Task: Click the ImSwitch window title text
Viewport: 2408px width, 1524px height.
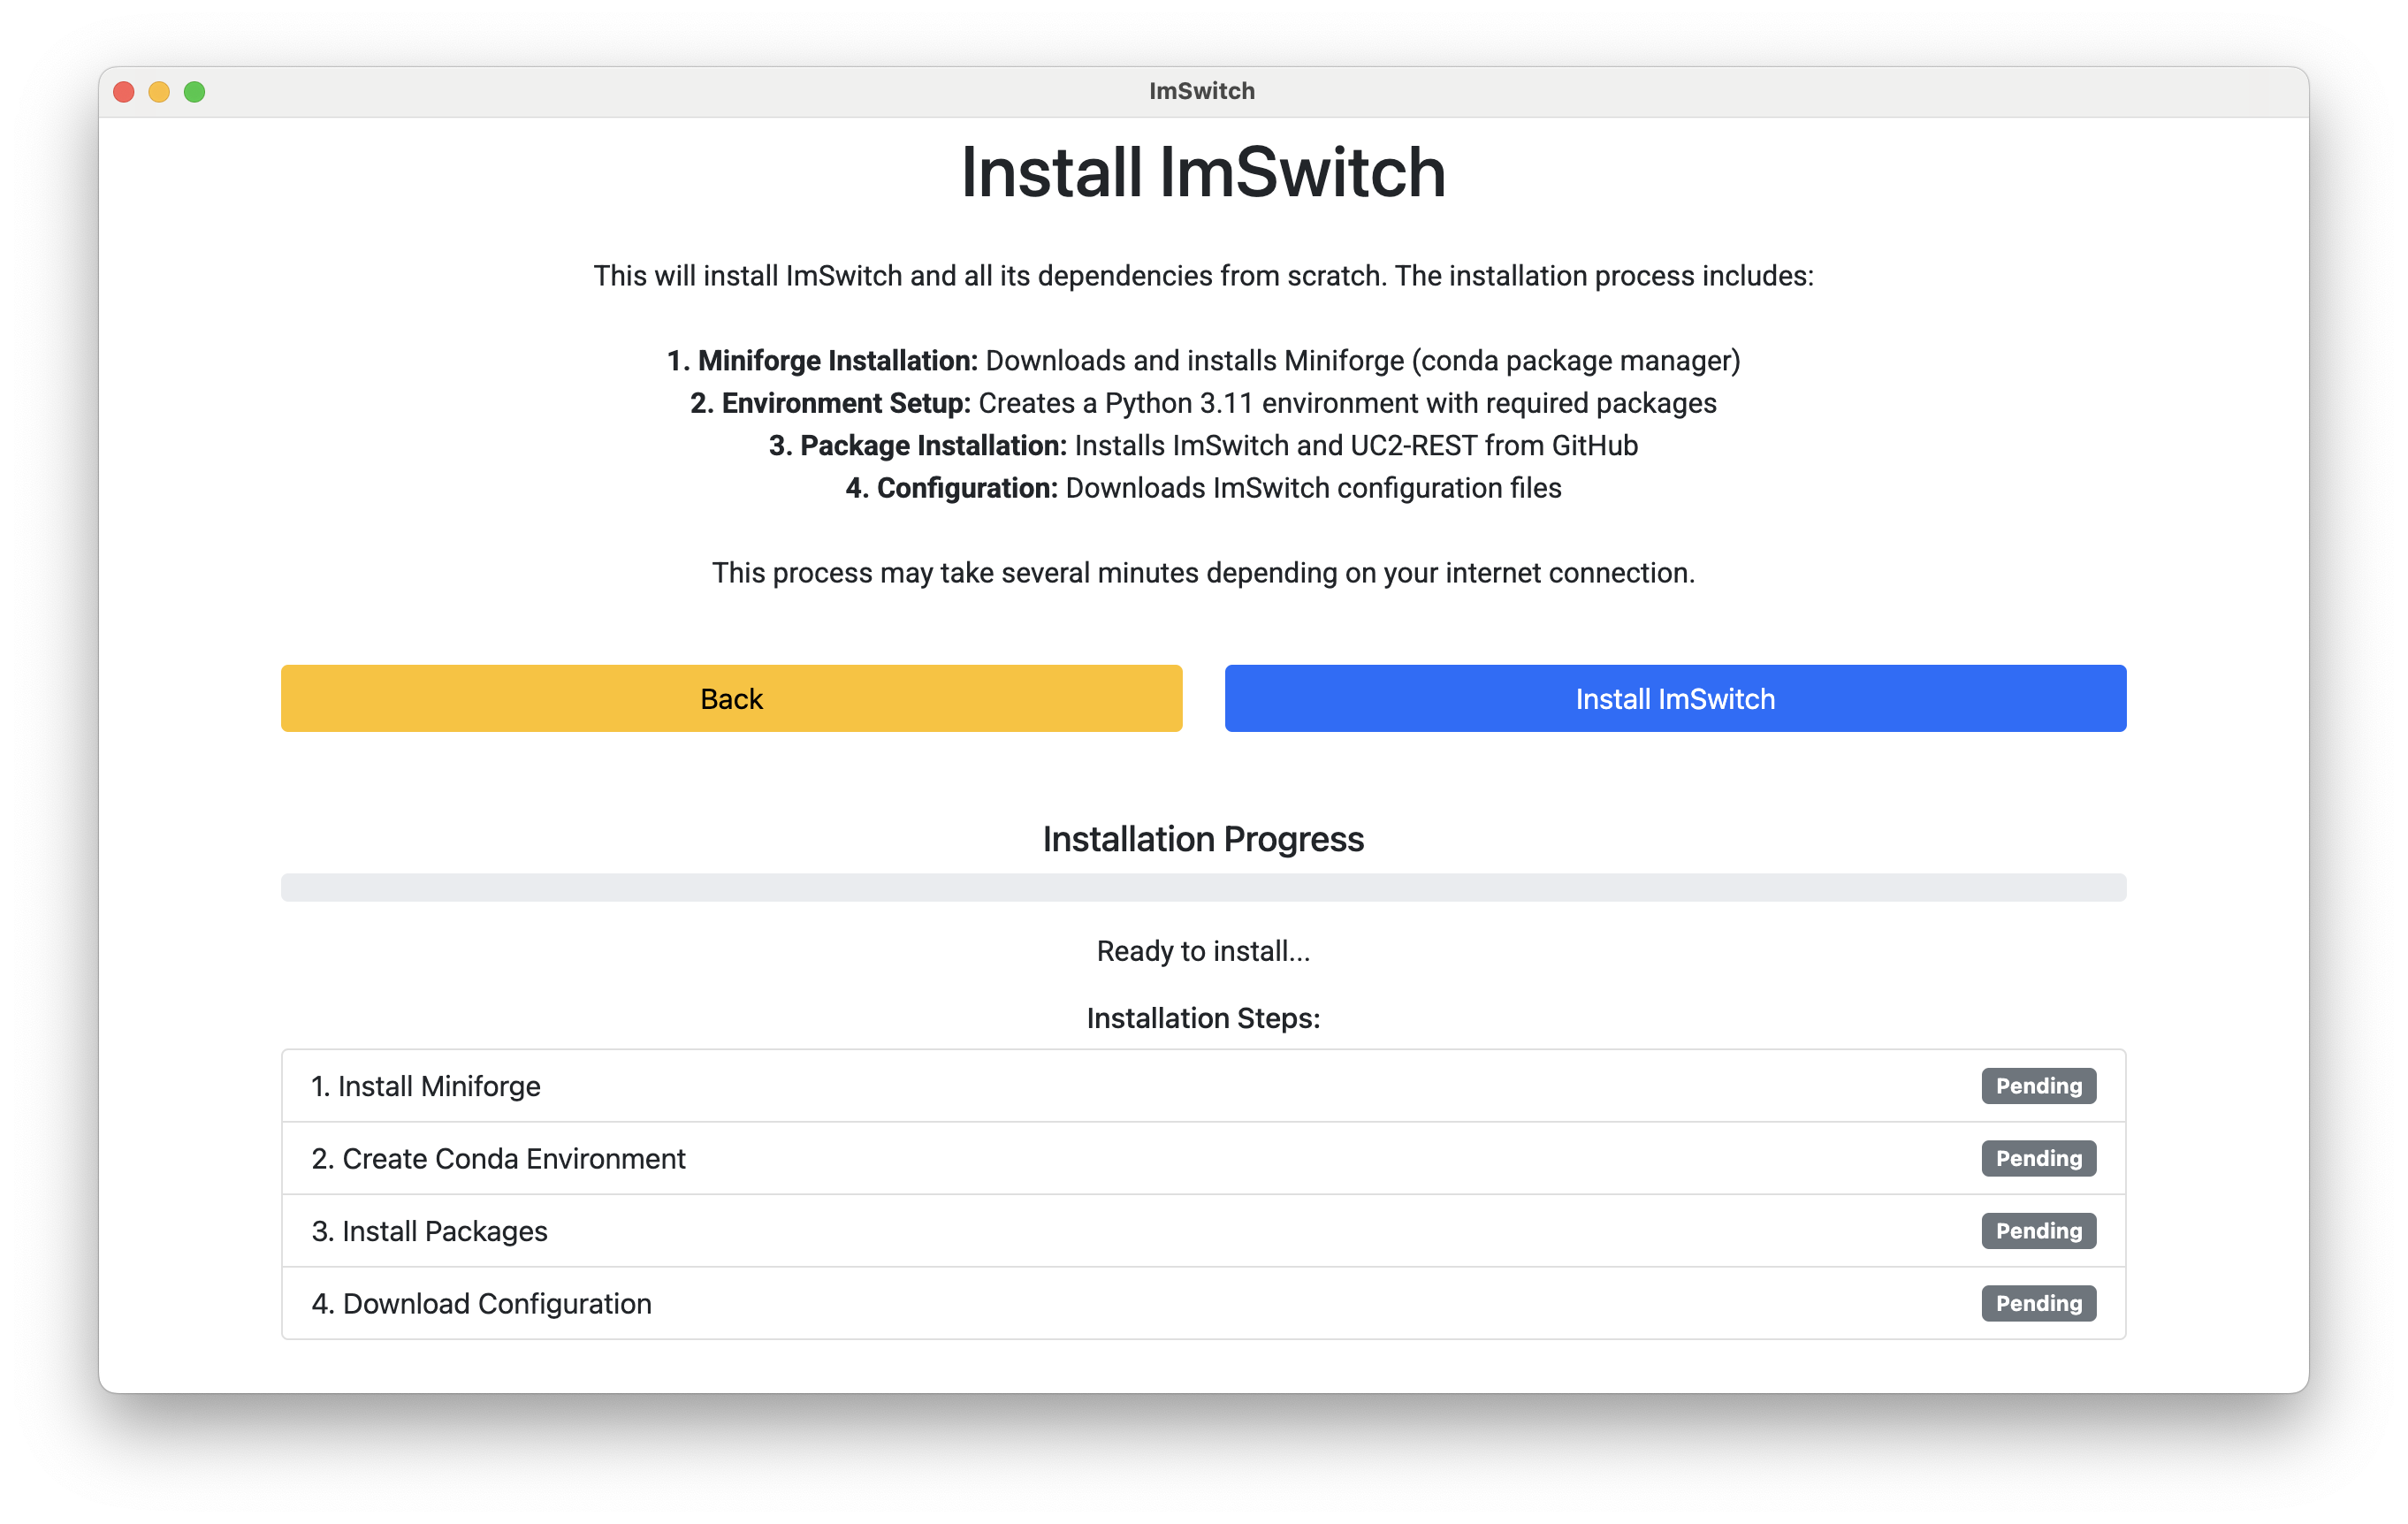Action: click(1202, 91)
